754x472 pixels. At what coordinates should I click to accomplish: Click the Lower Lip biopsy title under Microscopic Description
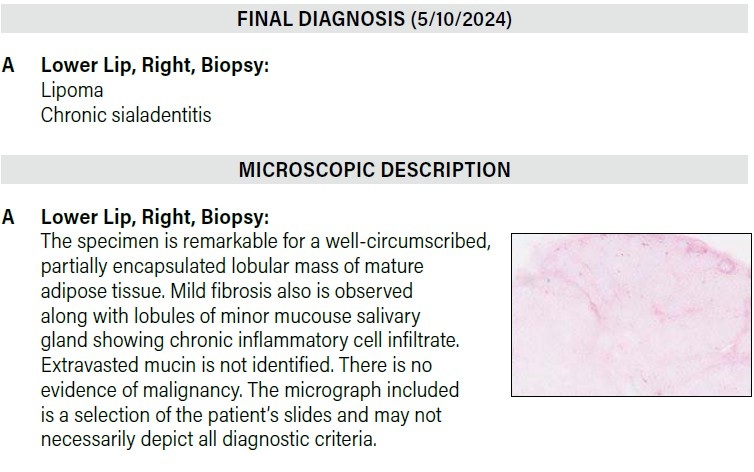point(155,217)
